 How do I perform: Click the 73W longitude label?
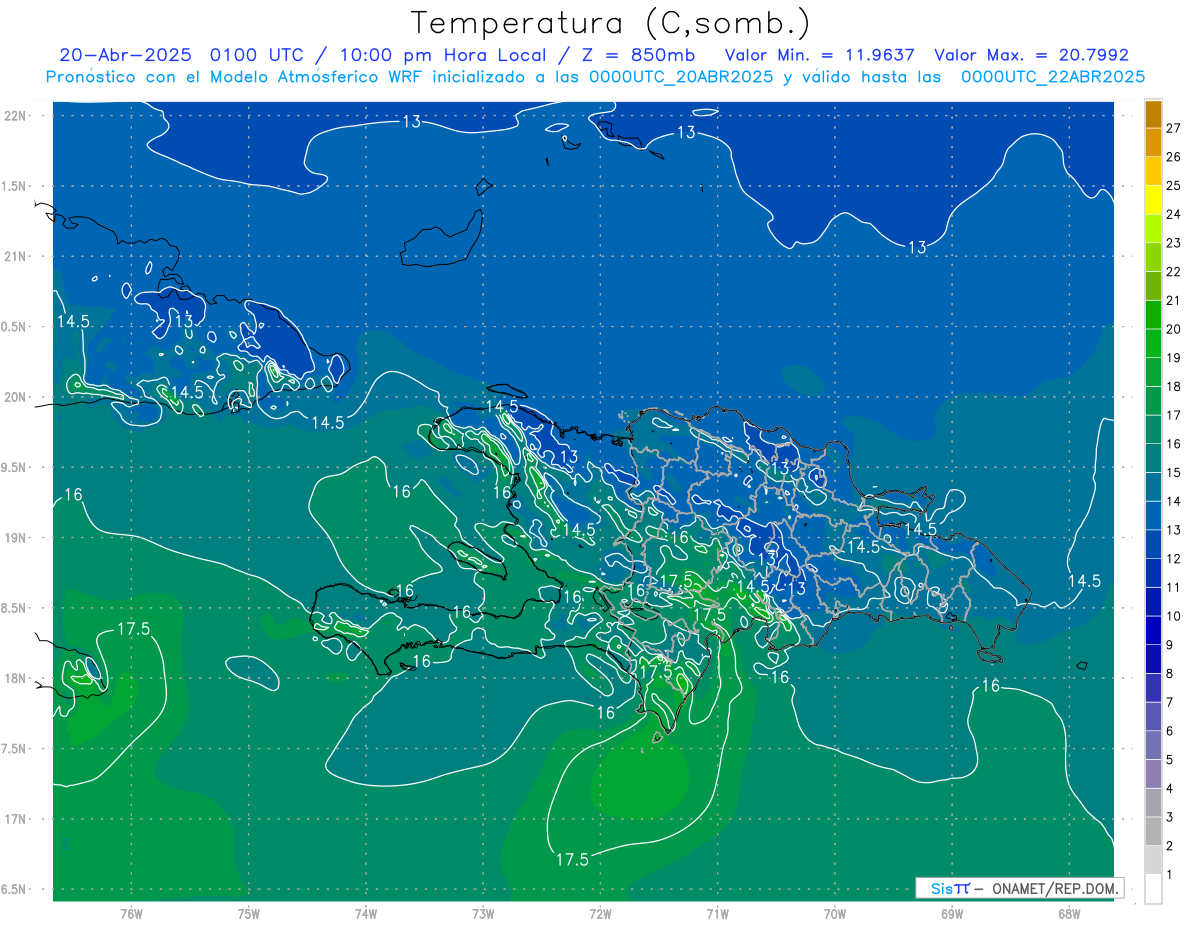click(483, 913)
